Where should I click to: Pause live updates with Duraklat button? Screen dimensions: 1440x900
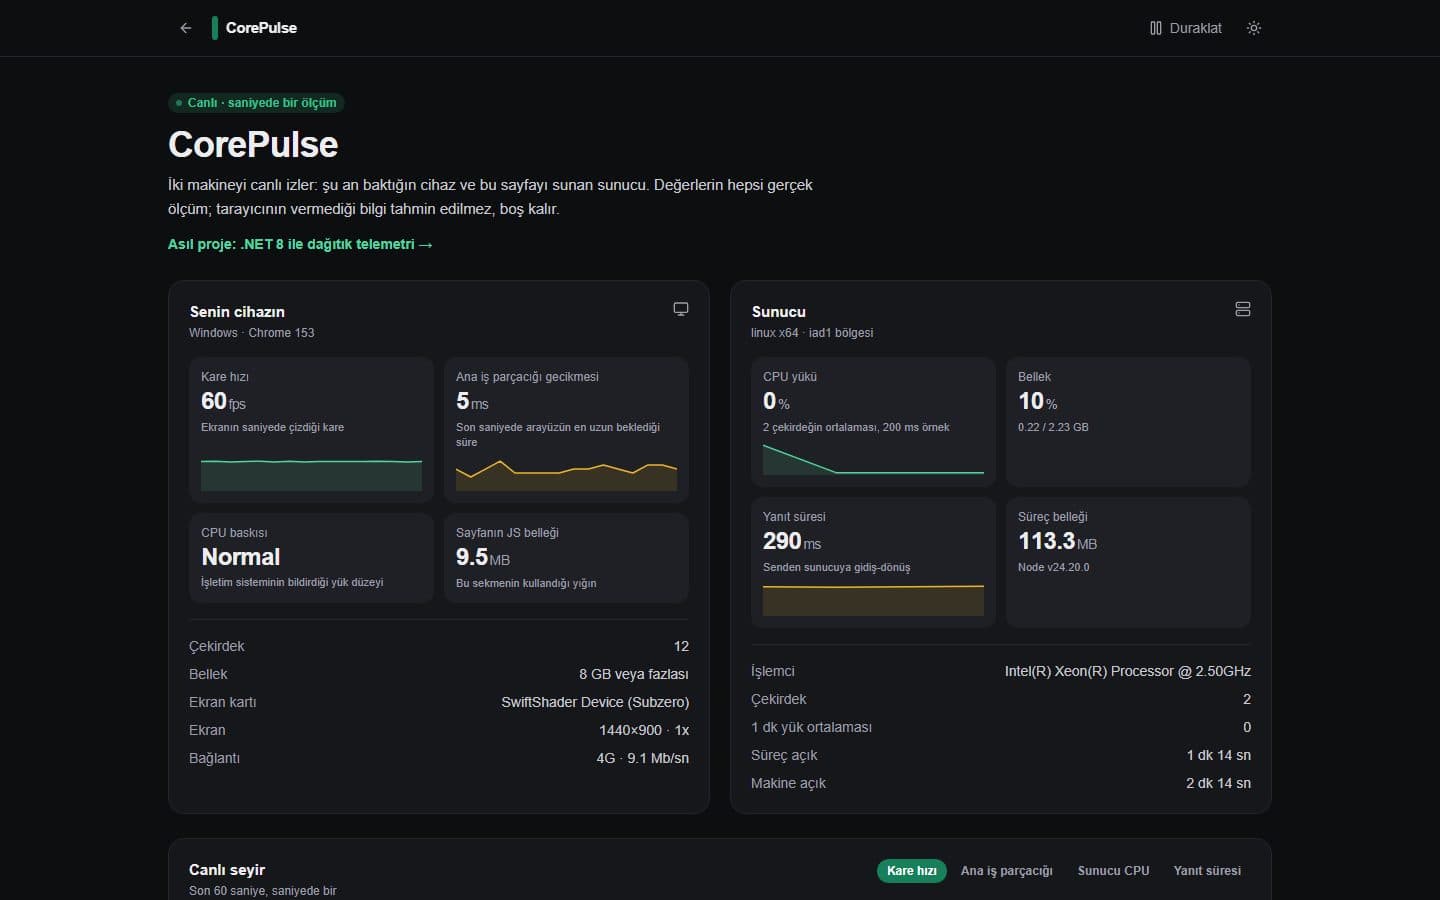[1186, 28]
